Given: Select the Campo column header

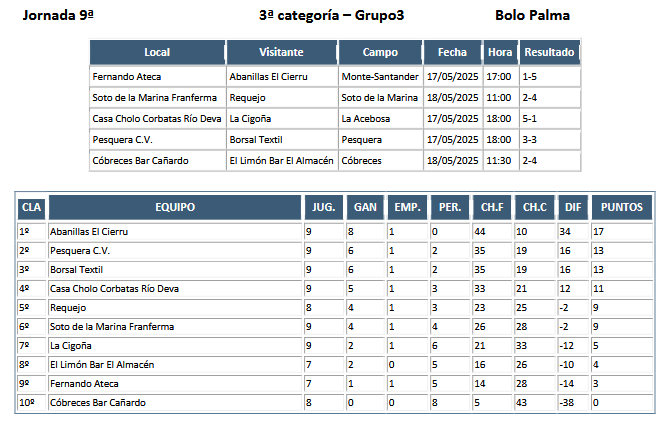Looking at the screenshot, I should click(x=380, y=52).
